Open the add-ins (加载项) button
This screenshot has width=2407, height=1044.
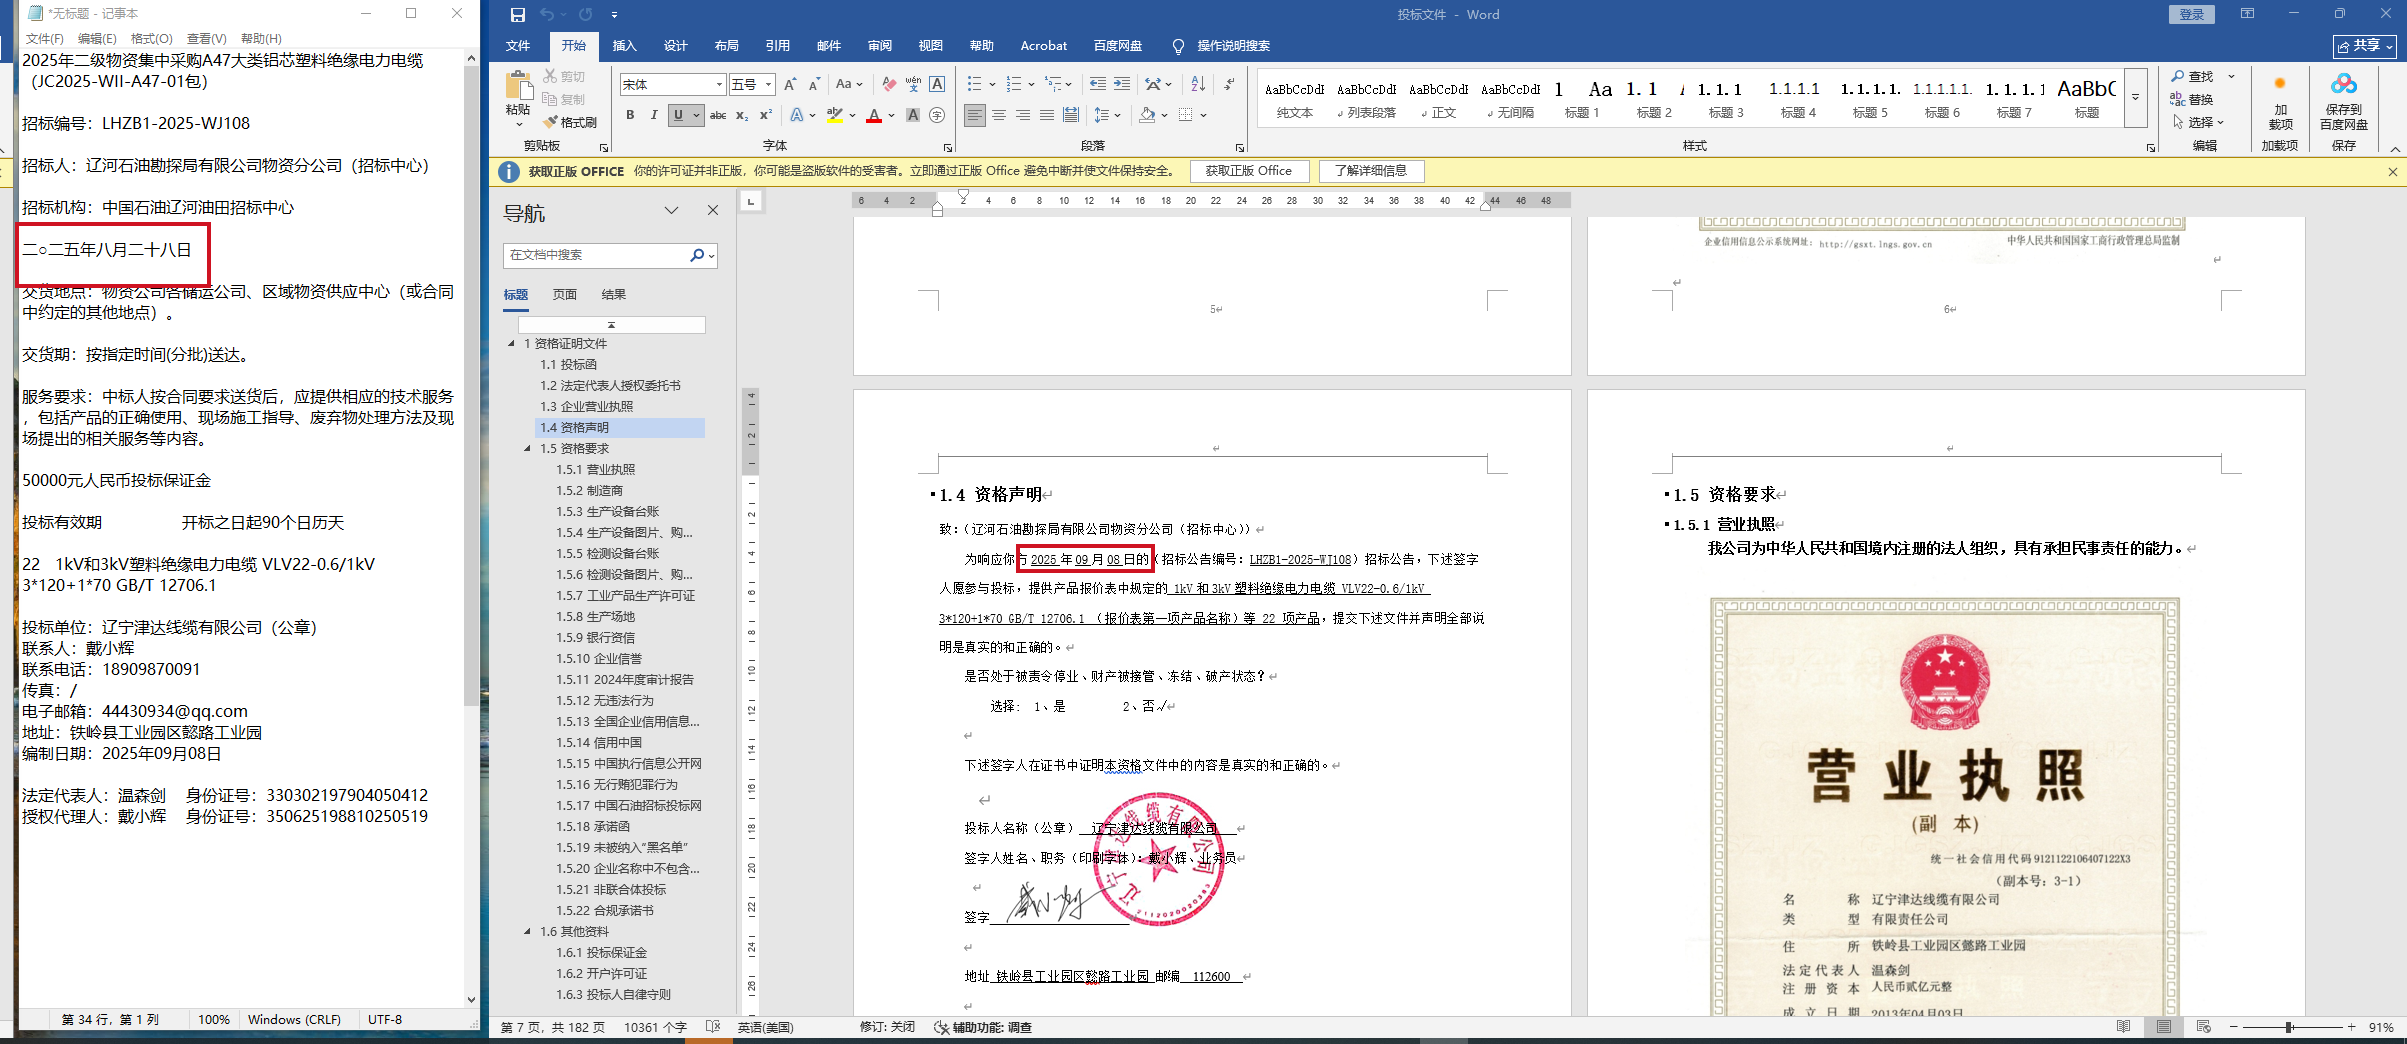(x=2281, y=103)
